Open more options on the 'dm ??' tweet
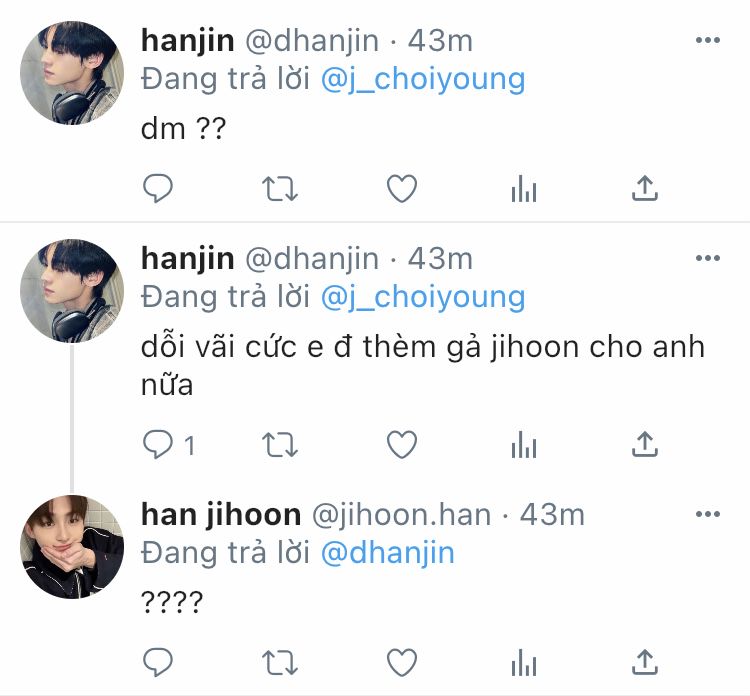The width and height of the screenshot is (750, 696). coord(708,40)
